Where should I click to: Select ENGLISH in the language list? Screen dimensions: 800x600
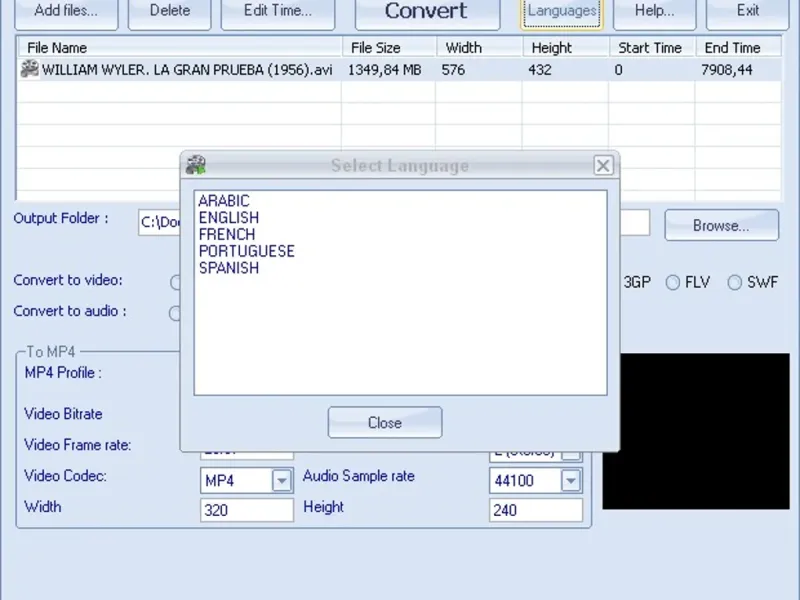(229, 217)
